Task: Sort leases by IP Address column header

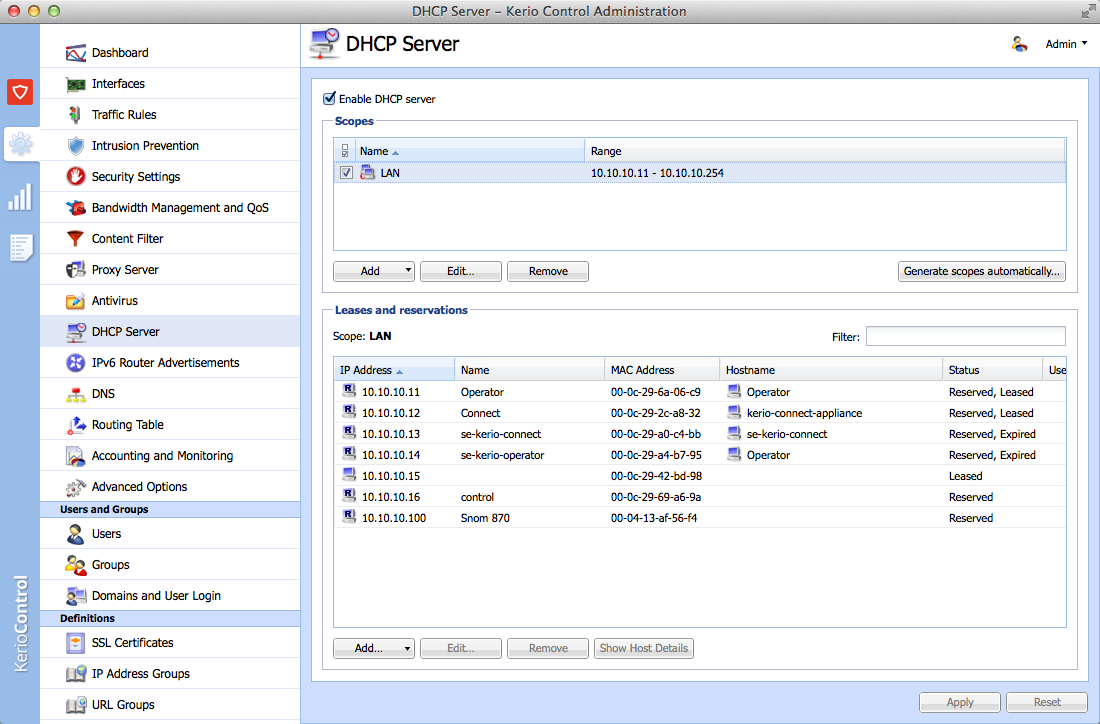Action: tap(394, 370)
